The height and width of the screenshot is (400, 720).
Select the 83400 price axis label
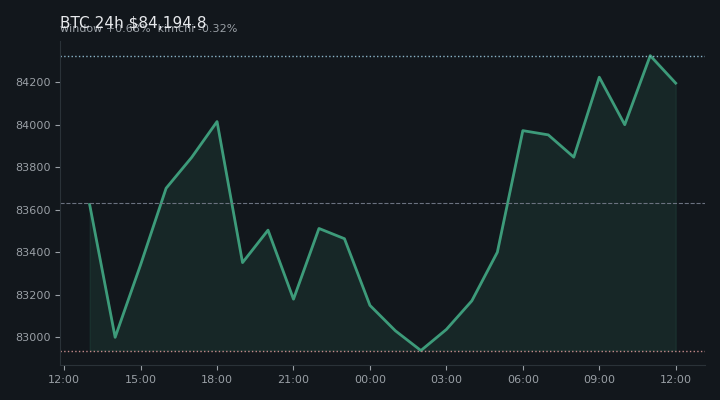[x=33, y=253]
